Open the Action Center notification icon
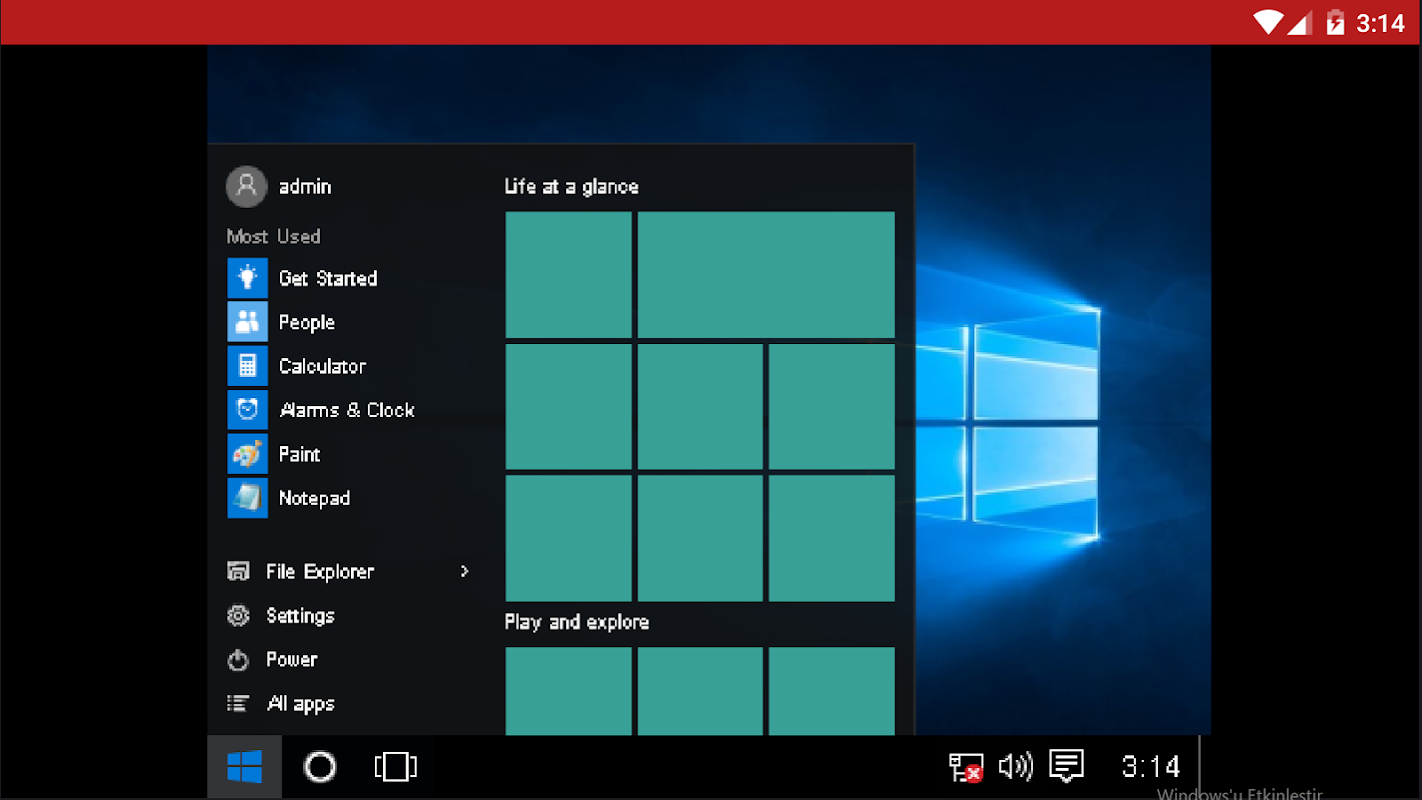Image resolution: width=1422 pixels, height=800 pixels. coord(1067,766)
